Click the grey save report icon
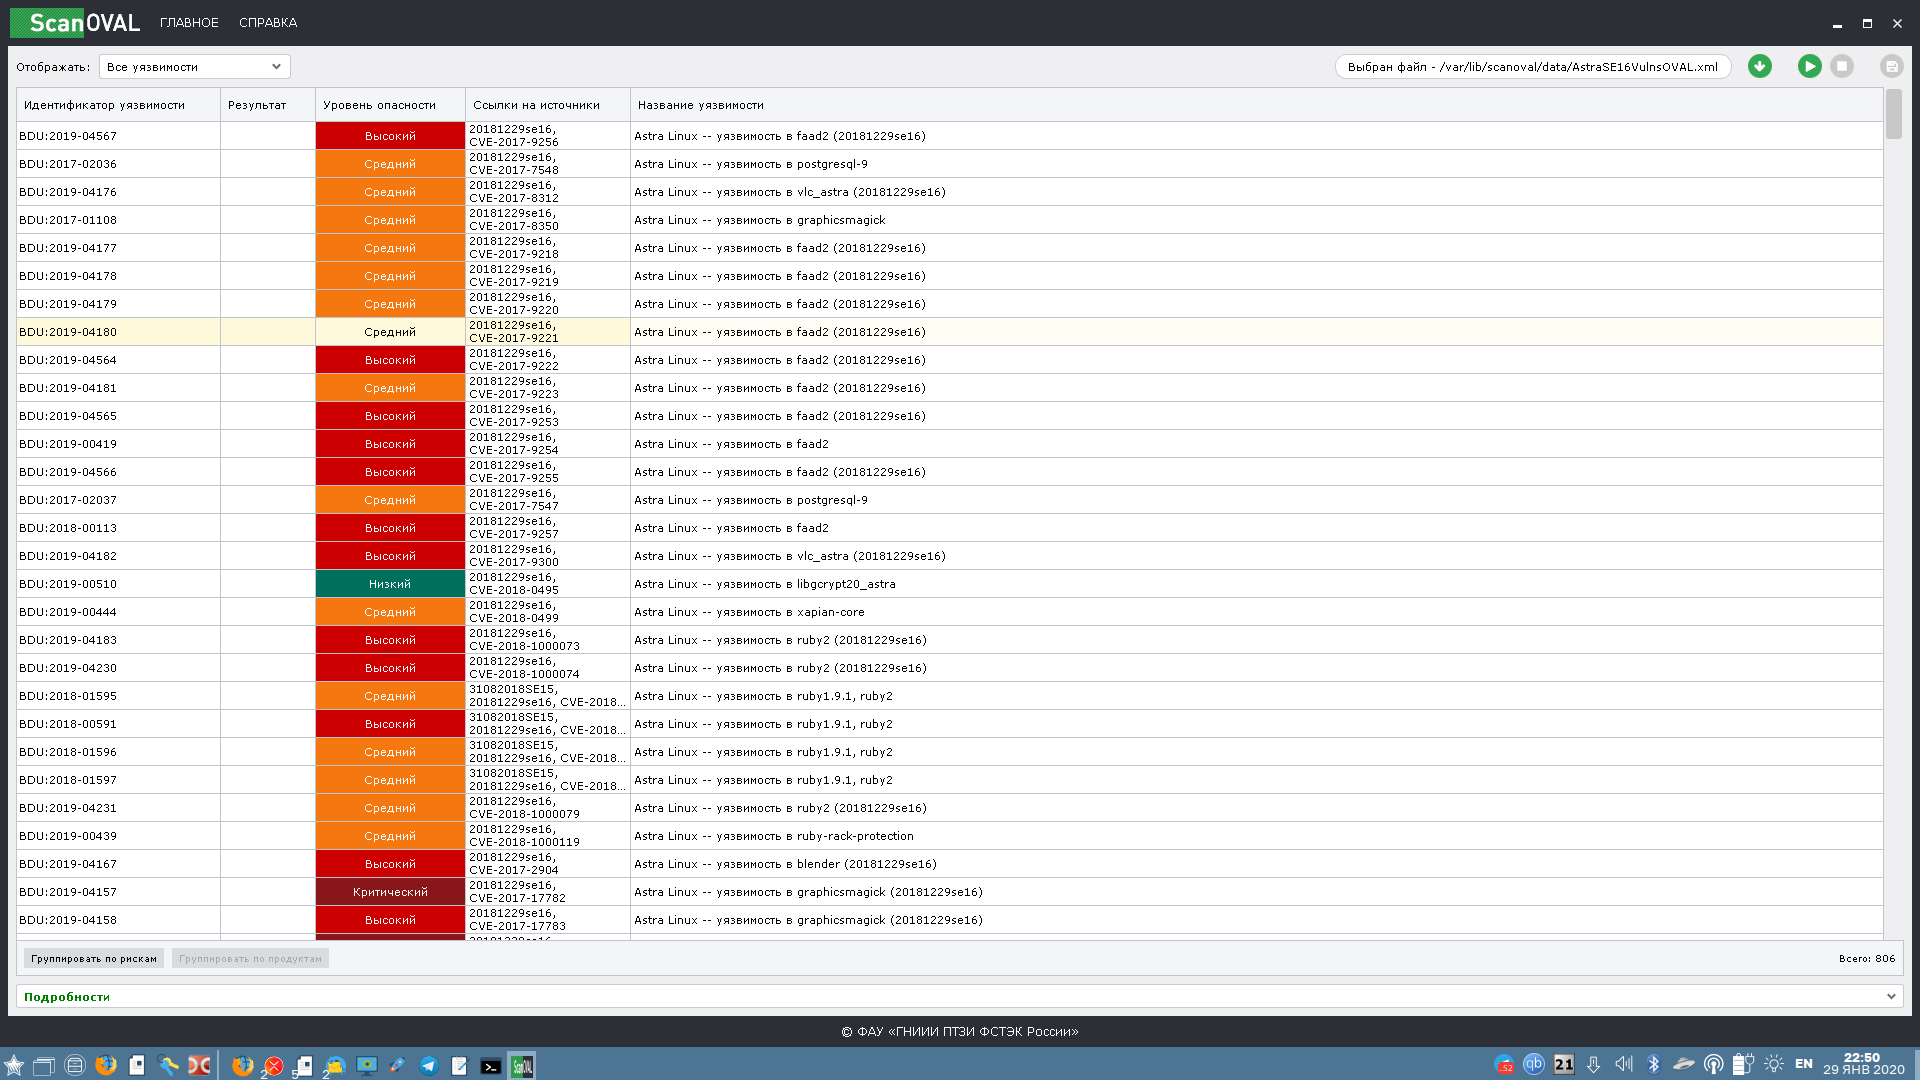Viewport: 1920px width, 1080px height. (x=1891, y=66)
